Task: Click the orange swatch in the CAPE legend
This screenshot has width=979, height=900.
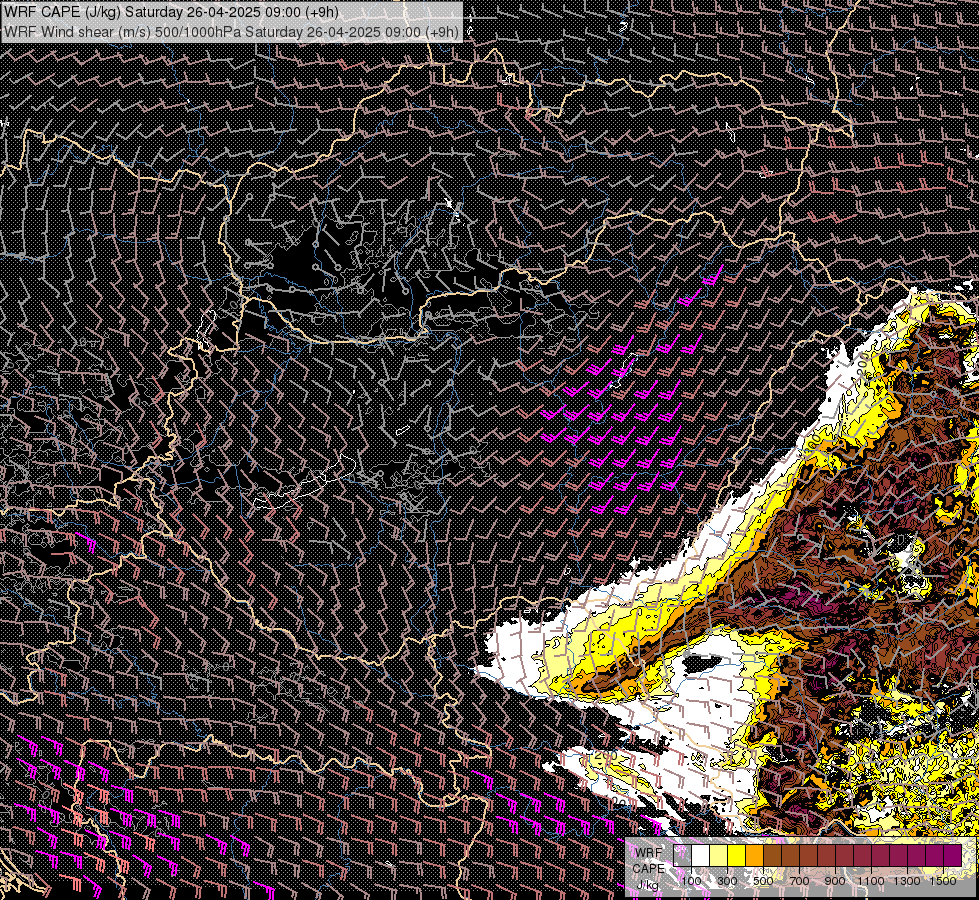Action: tap(754, 856)
